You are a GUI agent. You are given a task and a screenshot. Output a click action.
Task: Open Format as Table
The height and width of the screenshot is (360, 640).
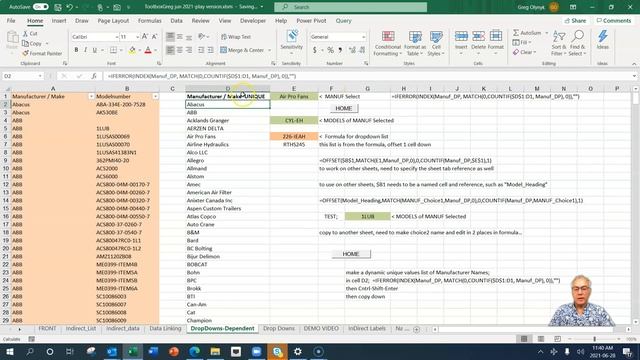pos(415,43)
